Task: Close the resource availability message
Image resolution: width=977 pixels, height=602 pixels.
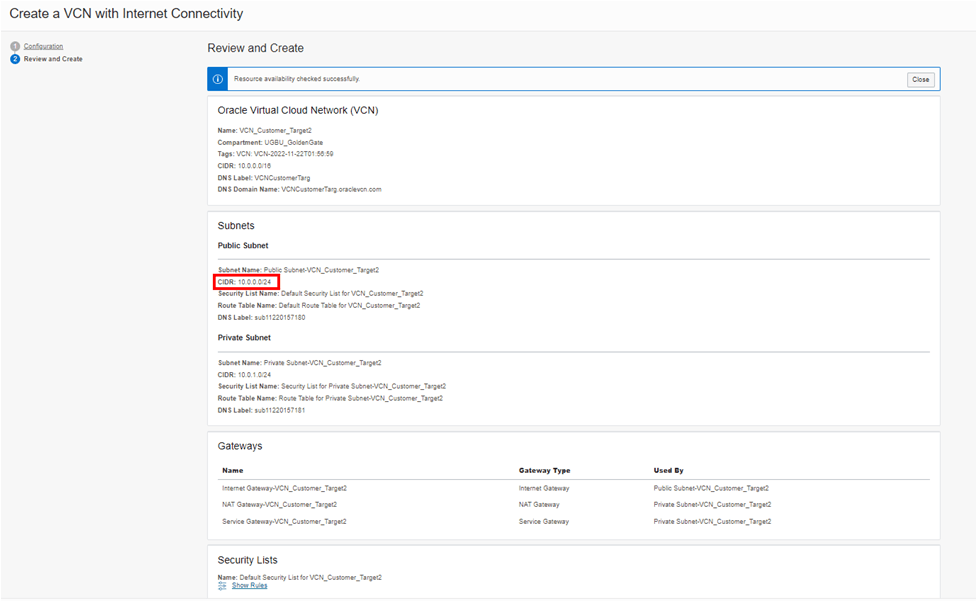Action: click(x=920, y=79)
